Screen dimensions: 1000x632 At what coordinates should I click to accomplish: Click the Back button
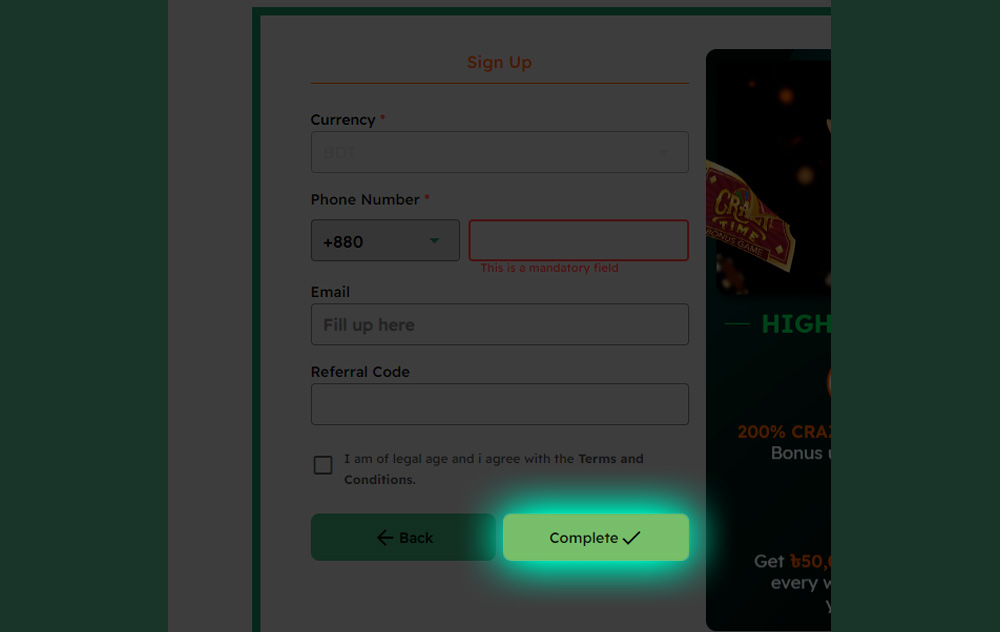[403, 537]
